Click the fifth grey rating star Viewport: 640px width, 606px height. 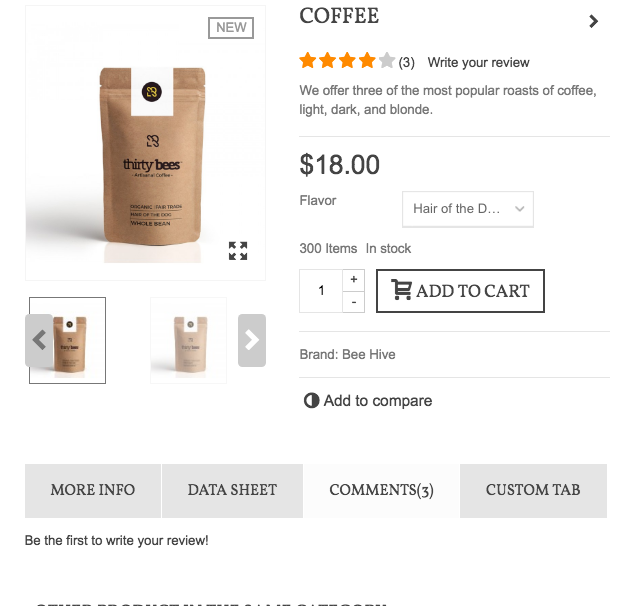coord(387,60)
